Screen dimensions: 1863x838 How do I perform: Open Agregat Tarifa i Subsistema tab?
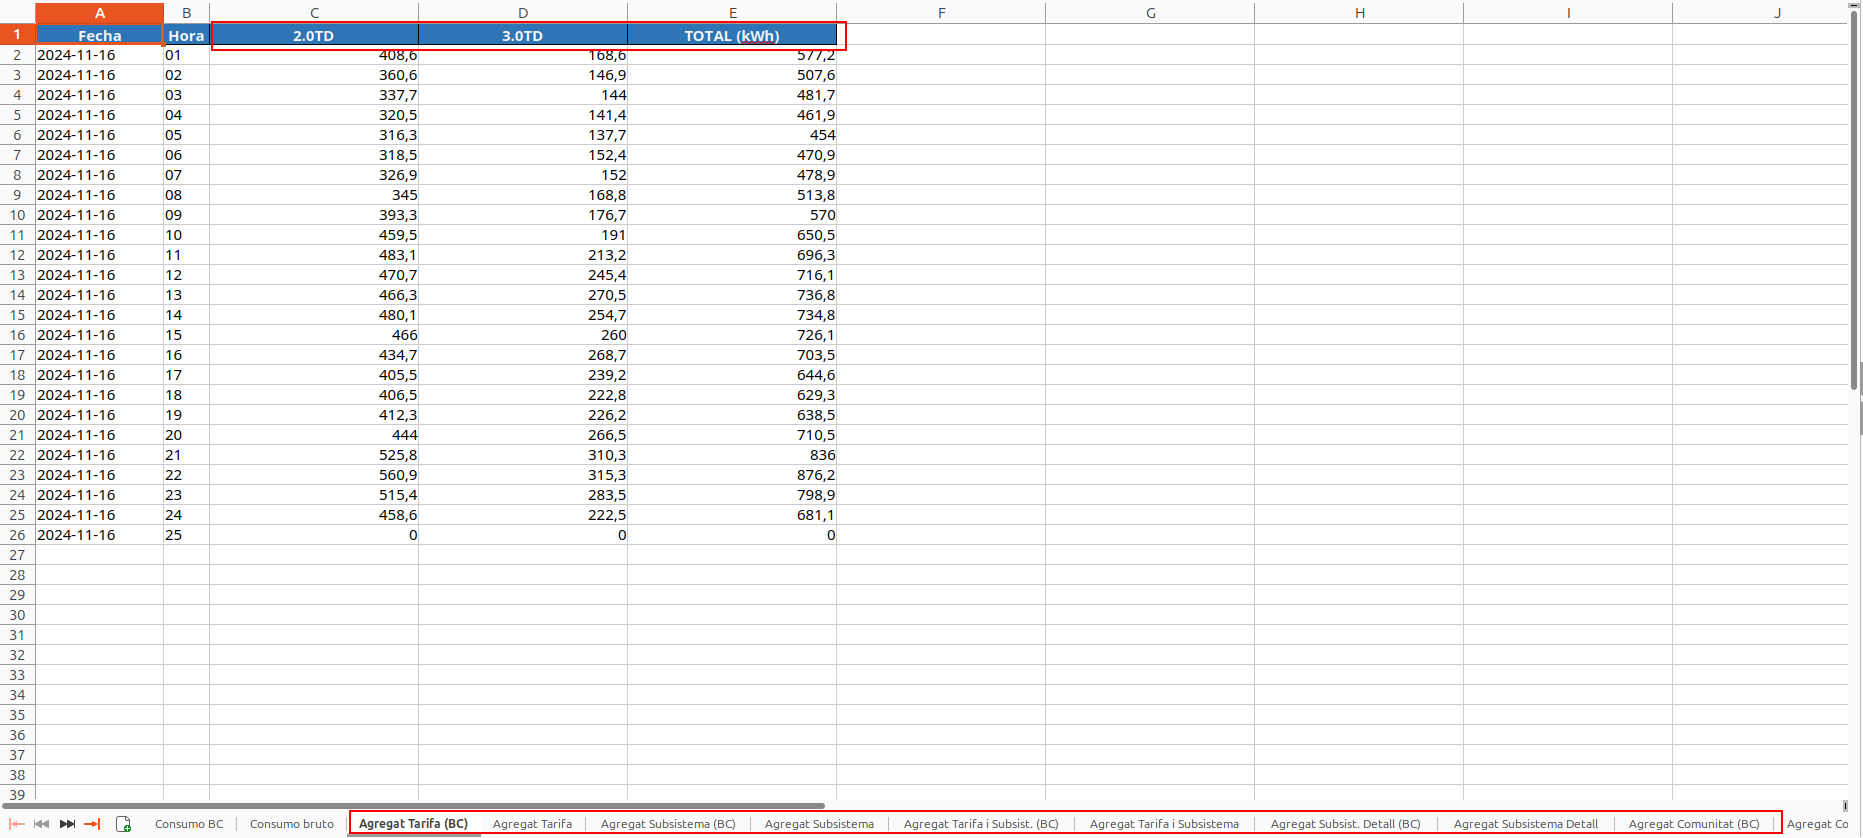click(x=1164, y=824)
